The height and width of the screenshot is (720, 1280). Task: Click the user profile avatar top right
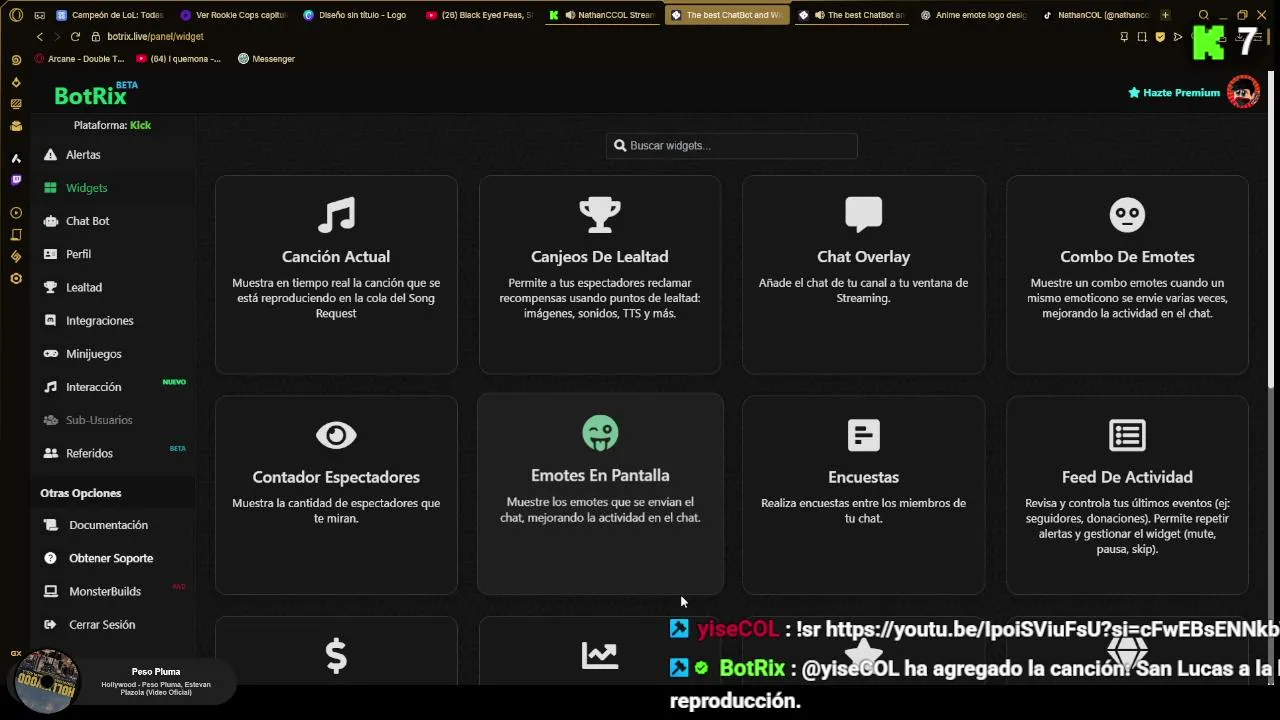click(x=1243, y=93)
